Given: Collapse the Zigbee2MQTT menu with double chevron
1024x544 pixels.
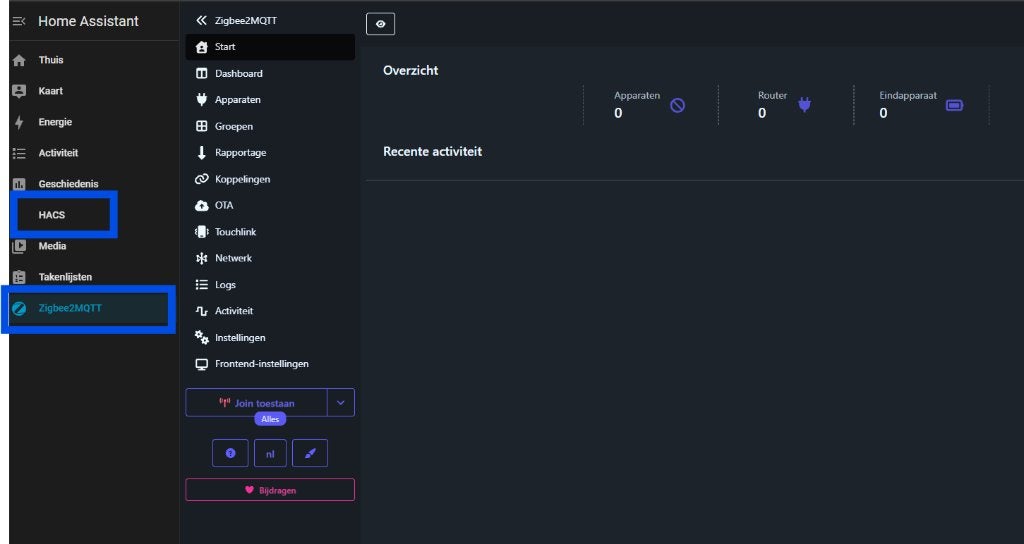Looking at the screenshot, I should (201, 21).
